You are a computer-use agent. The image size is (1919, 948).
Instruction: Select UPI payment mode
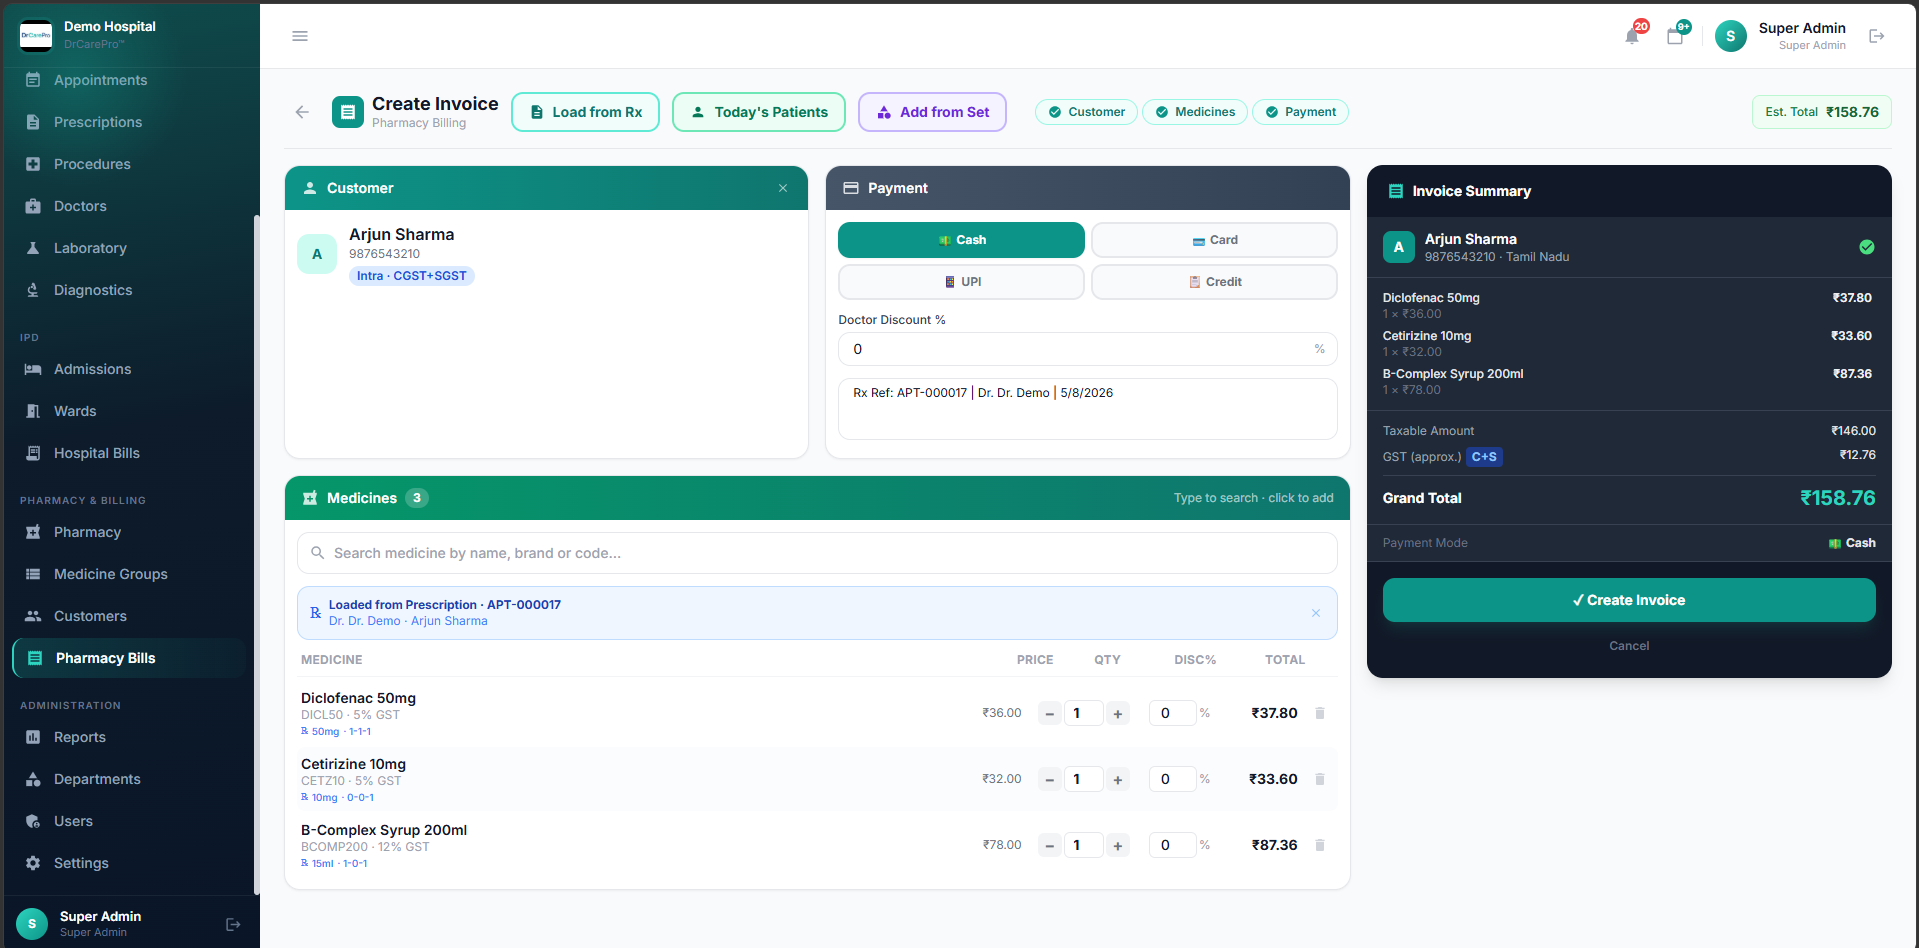point(961,282)
